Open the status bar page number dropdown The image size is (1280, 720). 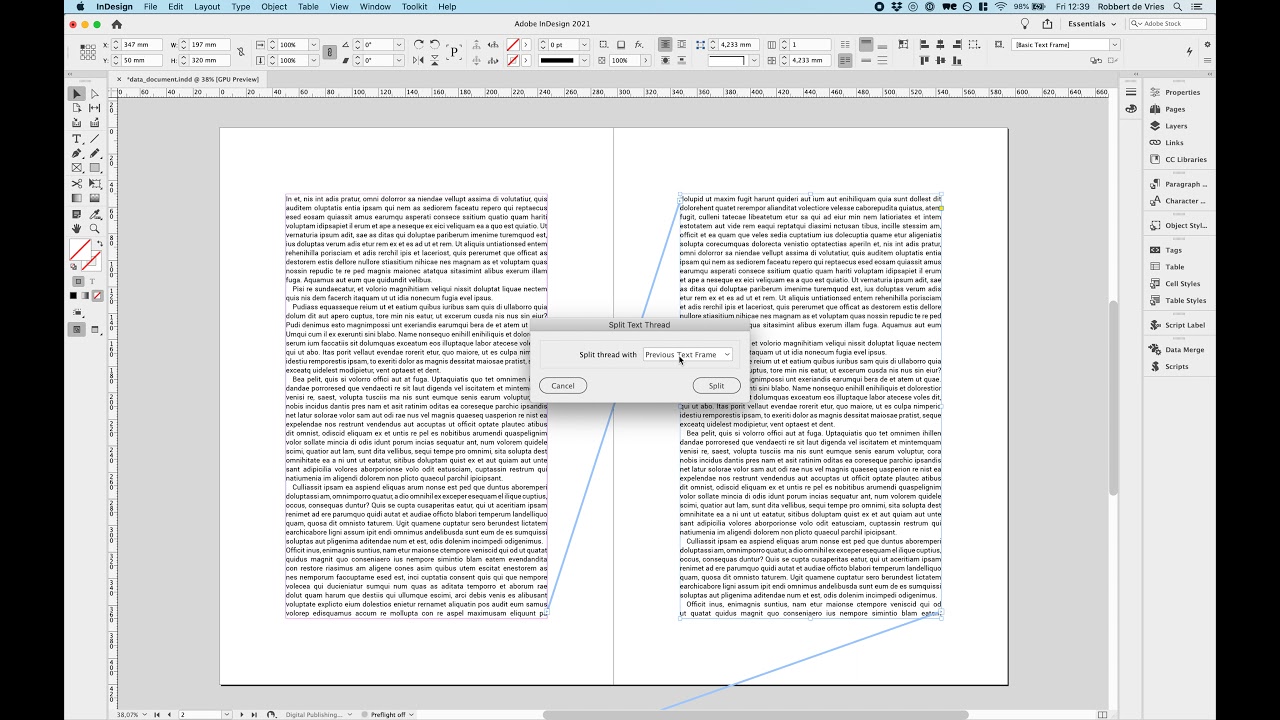pyautogui.click(x=229, y=715)
